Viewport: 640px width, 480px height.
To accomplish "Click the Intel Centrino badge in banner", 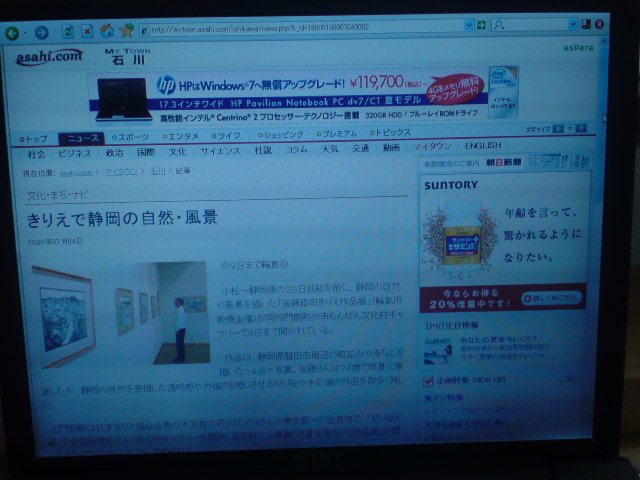I will click(x=504, y=92).
